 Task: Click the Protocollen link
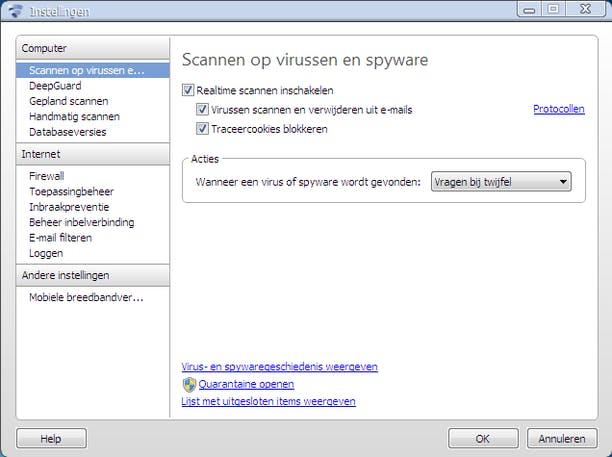558,110
